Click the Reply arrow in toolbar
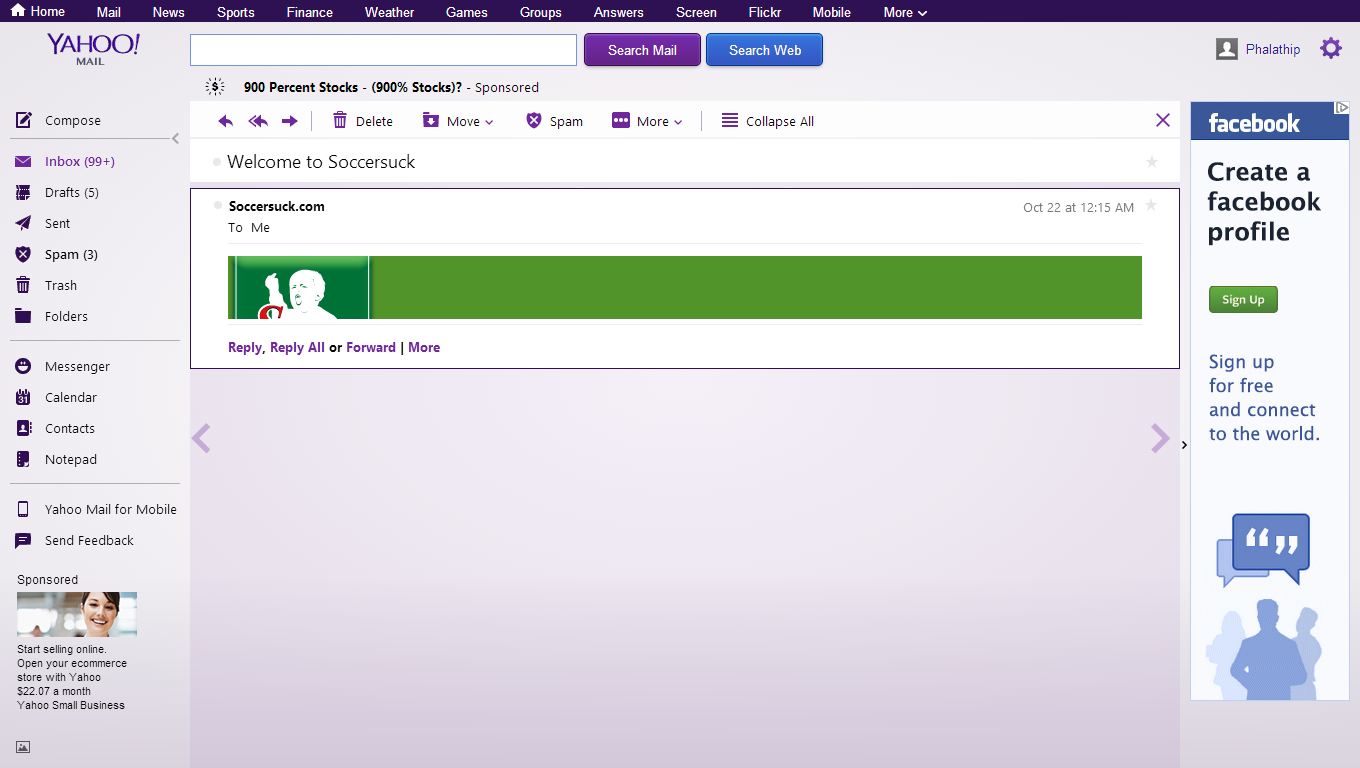Viewport: 1360px width, 768px height. [226, 121]
